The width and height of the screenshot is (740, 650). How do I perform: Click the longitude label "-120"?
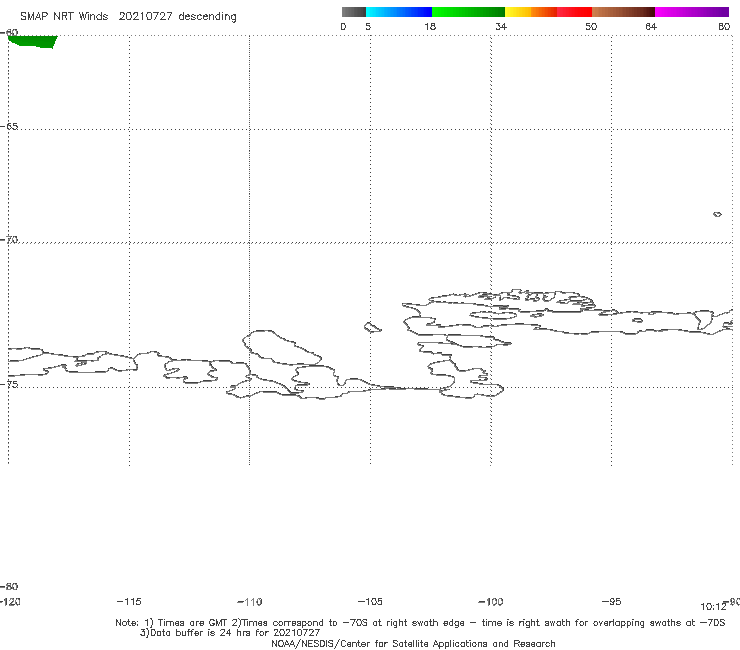click(x=10, y=601)
